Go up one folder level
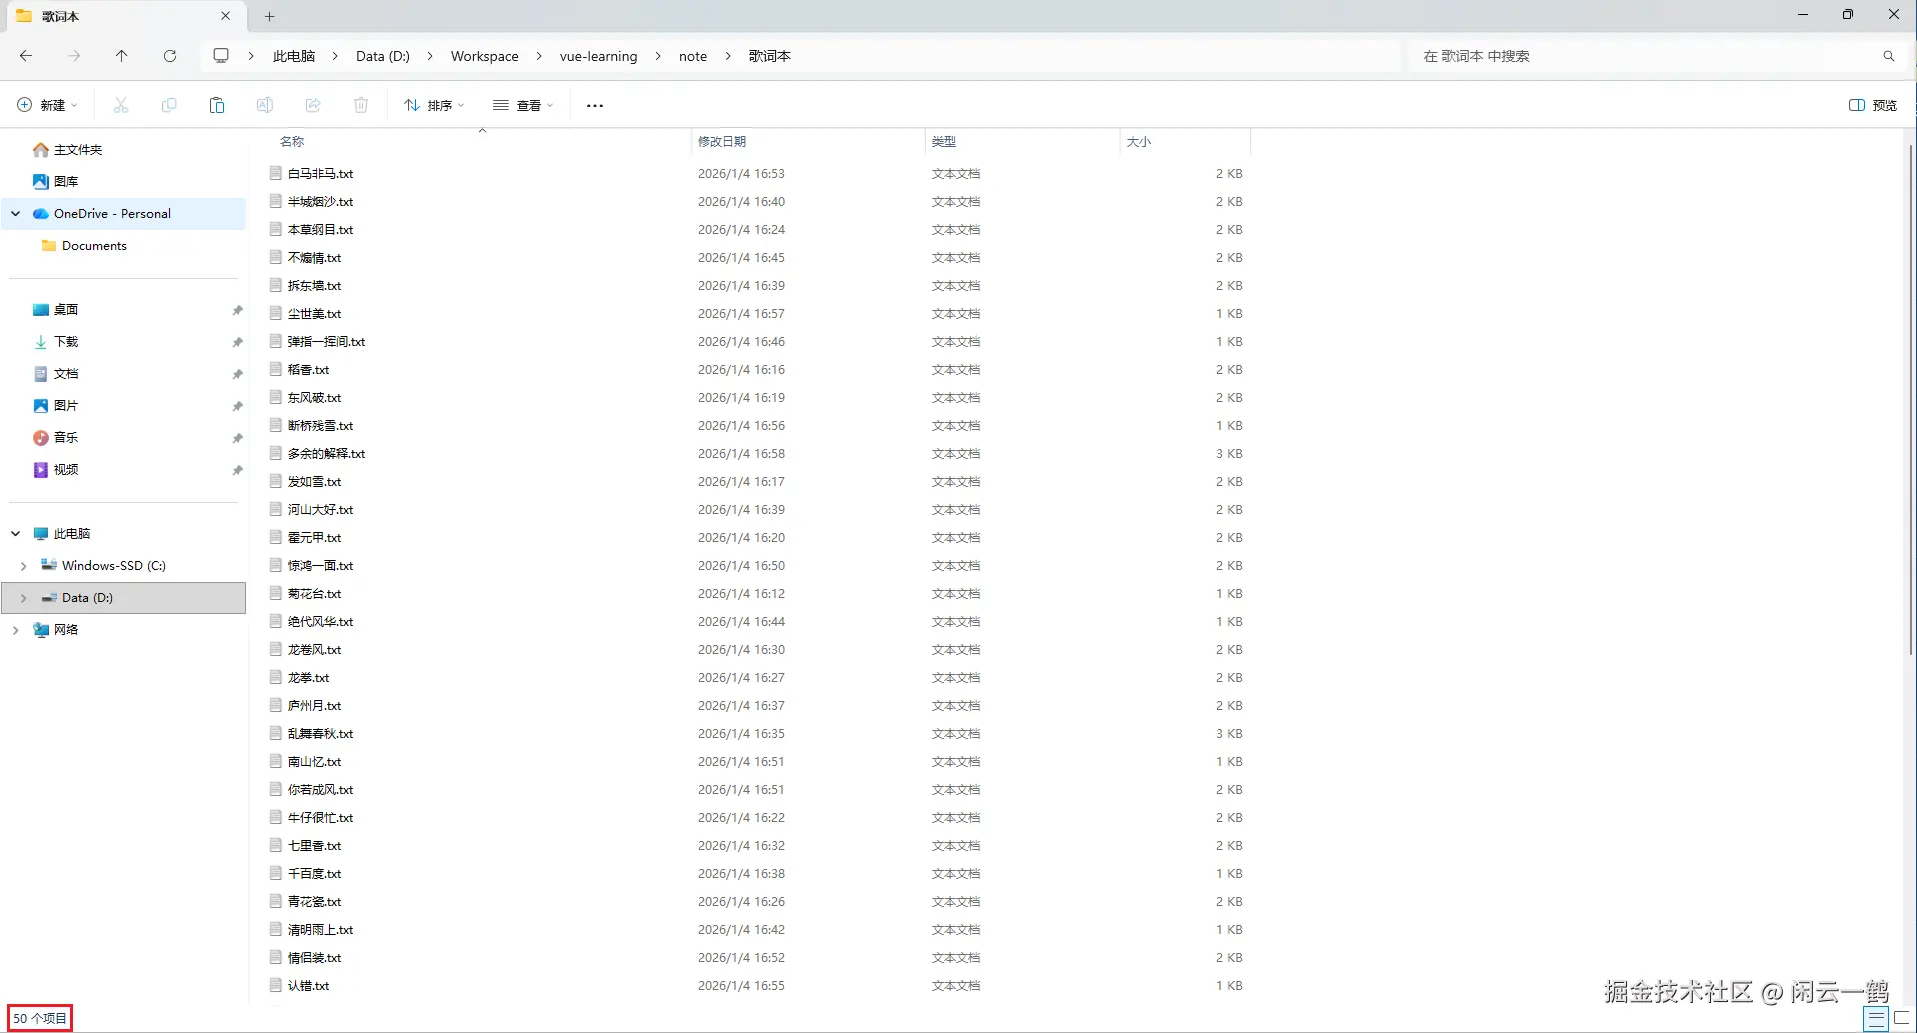This screenshot has height=1033, width=1917. (122, 56)
